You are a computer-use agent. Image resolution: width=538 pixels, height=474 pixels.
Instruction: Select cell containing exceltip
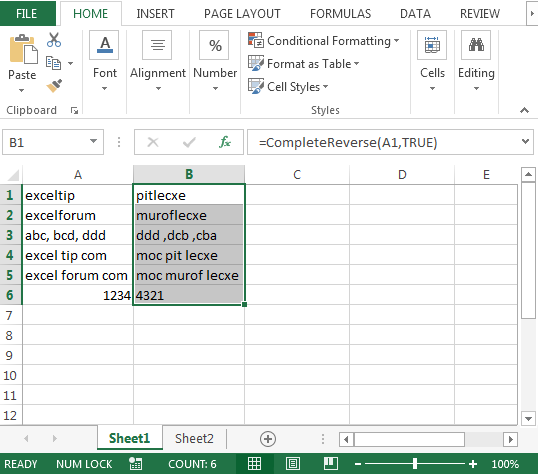(x=78, y=195)
